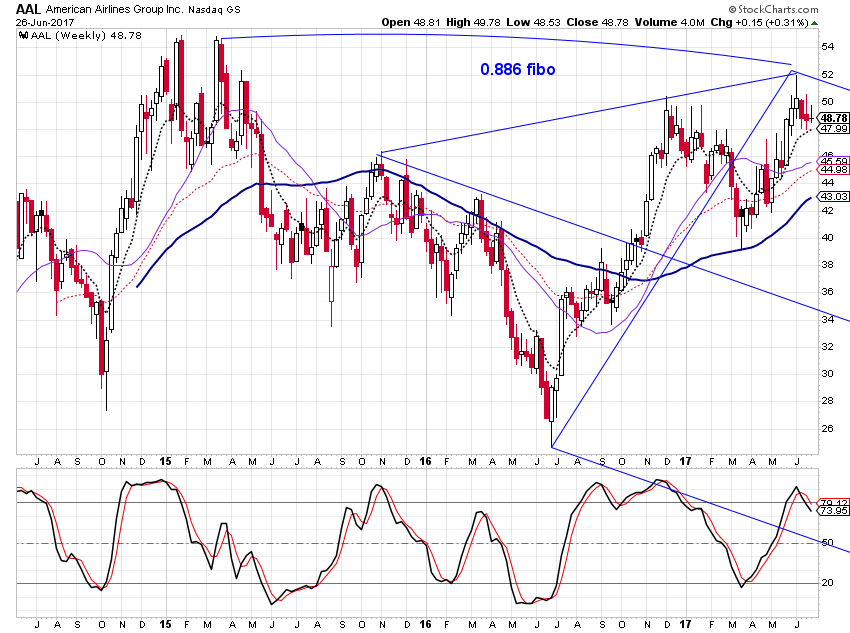Select the date 26-Jun-2017
The image size is (850, 633).
click(45, 22)
